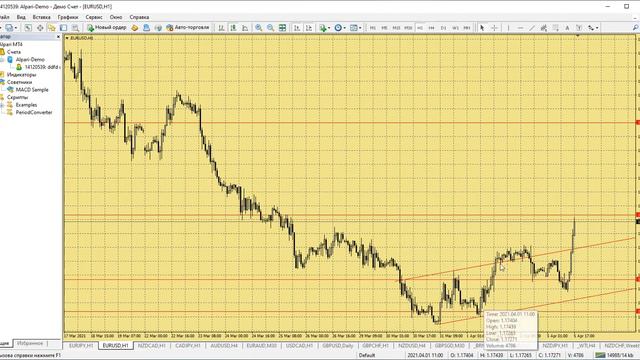Open the Справка menu

click(x=139, y=17)
